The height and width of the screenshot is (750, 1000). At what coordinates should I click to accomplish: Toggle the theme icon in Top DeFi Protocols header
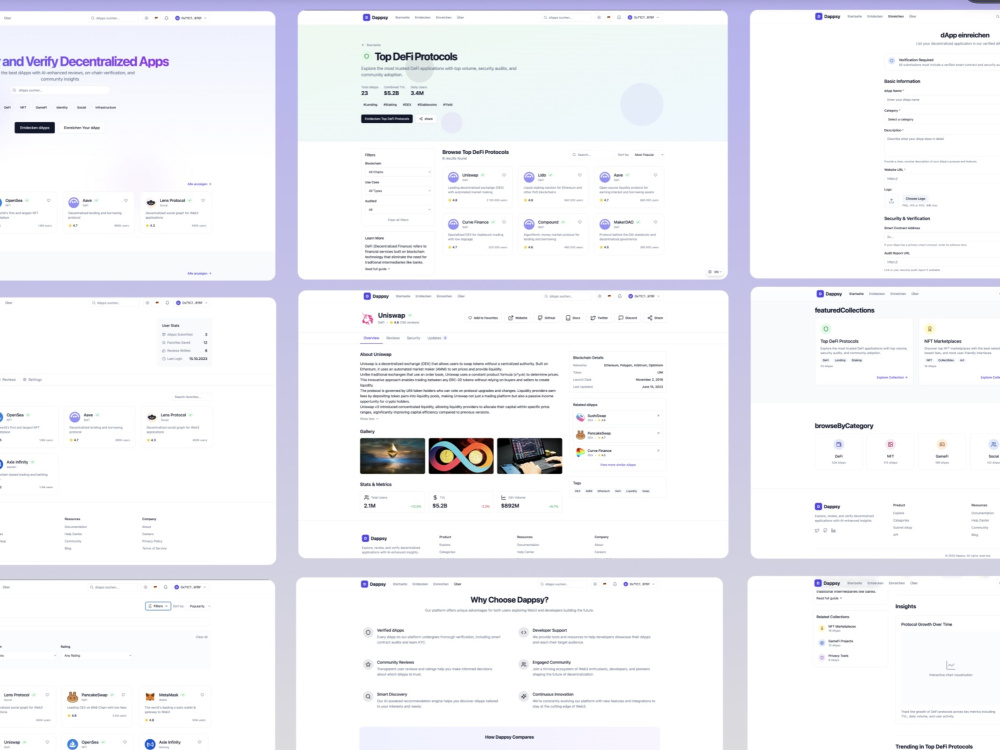coord(599,17)
